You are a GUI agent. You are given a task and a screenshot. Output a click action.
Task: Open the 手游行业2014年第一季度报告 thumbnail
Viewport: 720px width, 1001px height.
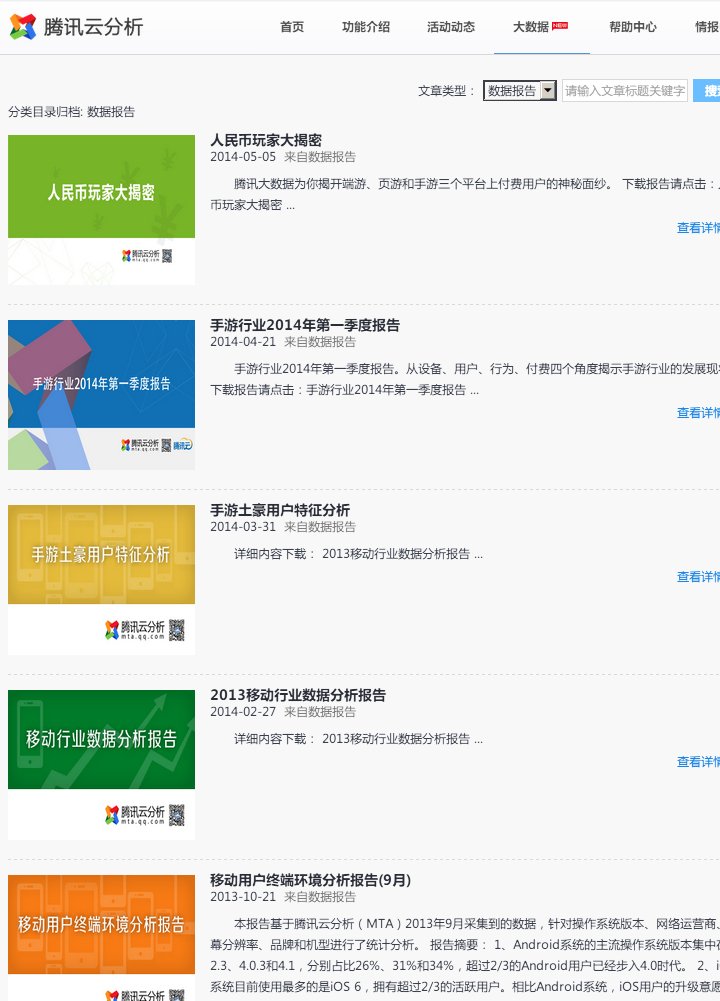pyautogui.click(x=101, y=395)
